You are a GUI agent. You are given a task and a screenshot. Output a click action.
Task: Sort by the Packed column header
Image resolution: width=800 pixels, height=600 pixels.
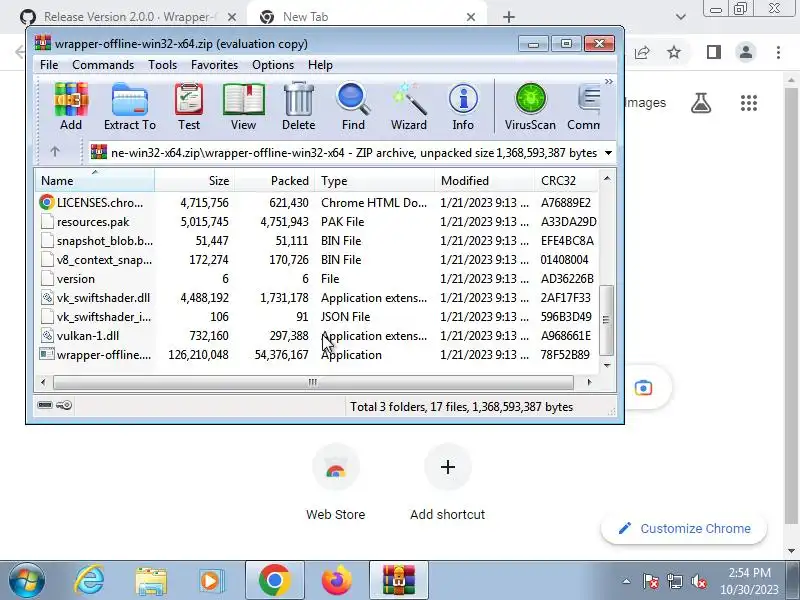(274, 181)
